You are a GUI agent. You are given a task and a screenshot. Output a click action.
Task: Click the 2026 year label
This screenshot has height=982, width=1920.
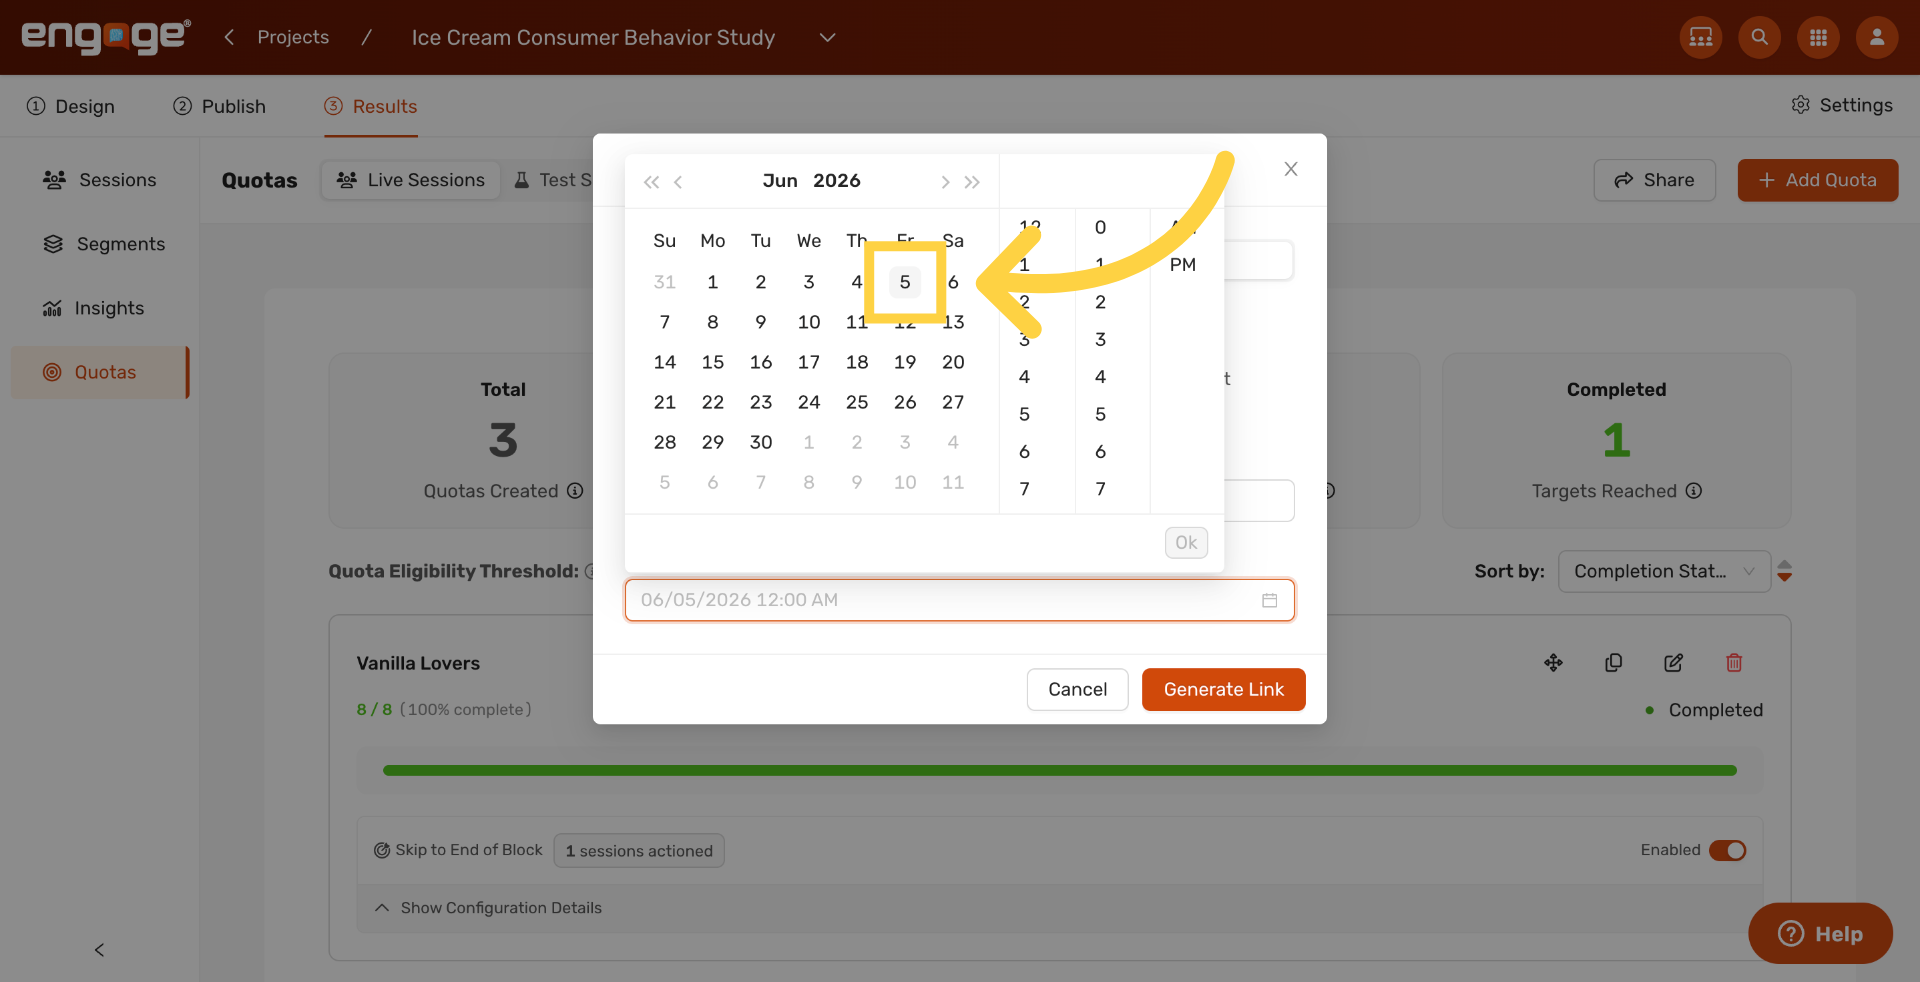pyautogui.click(x=837, y=181)
